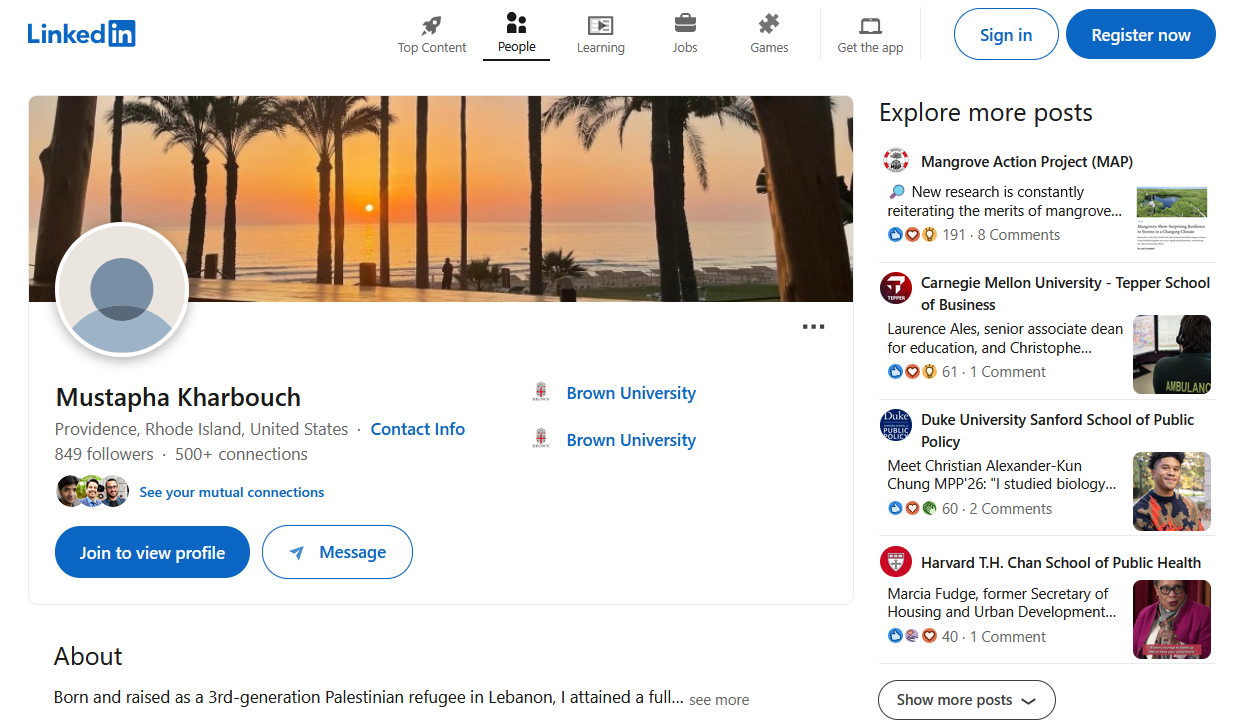Click the Register now button
Image resolution: width=1251 pixels, height=727 pixels.
[x=1141, y=35]
